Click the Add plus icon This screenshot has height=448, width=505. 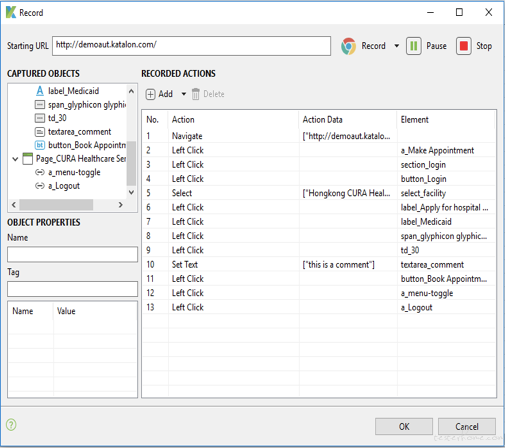coord(150,94)
